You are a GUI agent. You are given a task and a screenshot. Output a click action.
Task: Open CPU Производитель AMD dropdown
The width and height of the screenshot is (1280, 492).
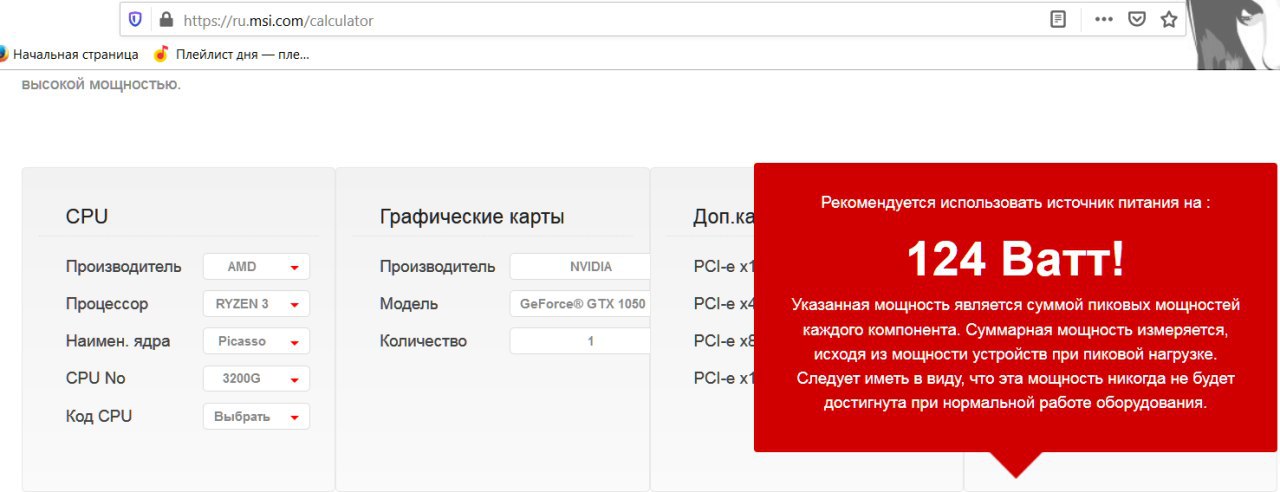tap(256, 267)
